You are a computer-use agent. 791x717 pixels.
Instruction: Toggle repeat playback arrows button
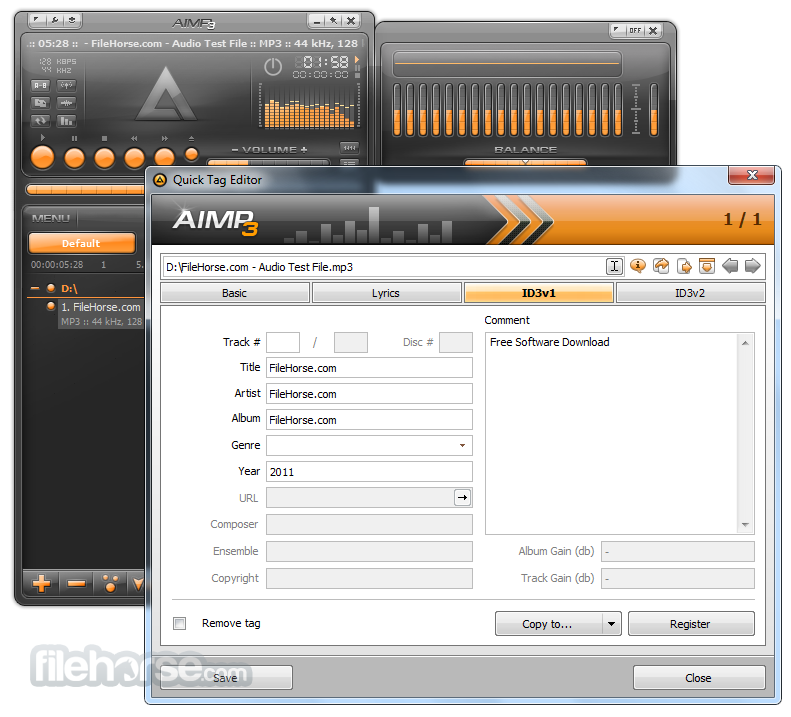click(40, 121)
